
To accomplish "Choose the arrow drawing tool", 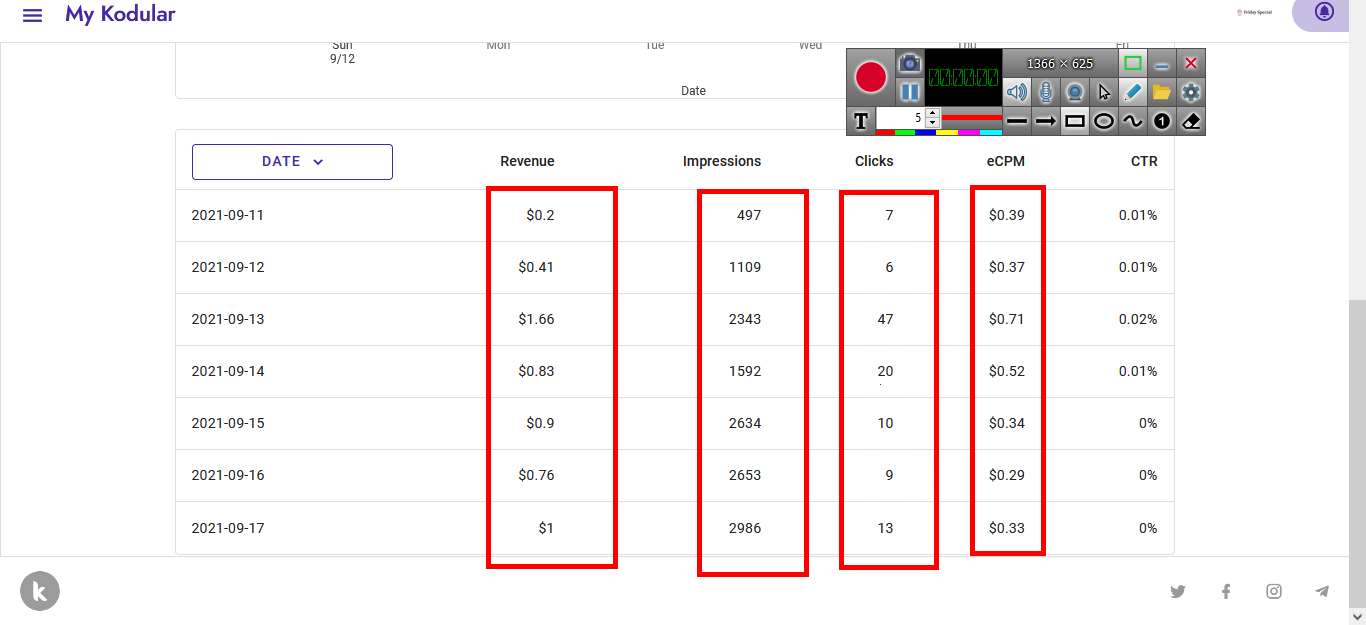I will click(1046, 121).
